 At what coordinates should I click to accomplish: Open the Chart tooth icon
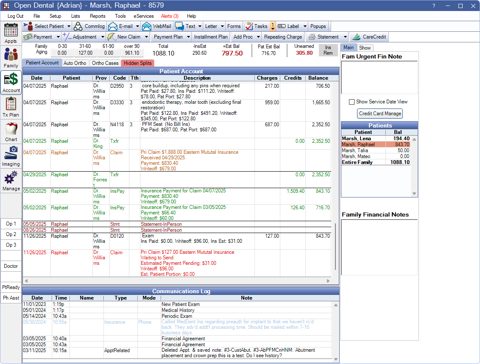pyautogui.click(x=11, y=128)
